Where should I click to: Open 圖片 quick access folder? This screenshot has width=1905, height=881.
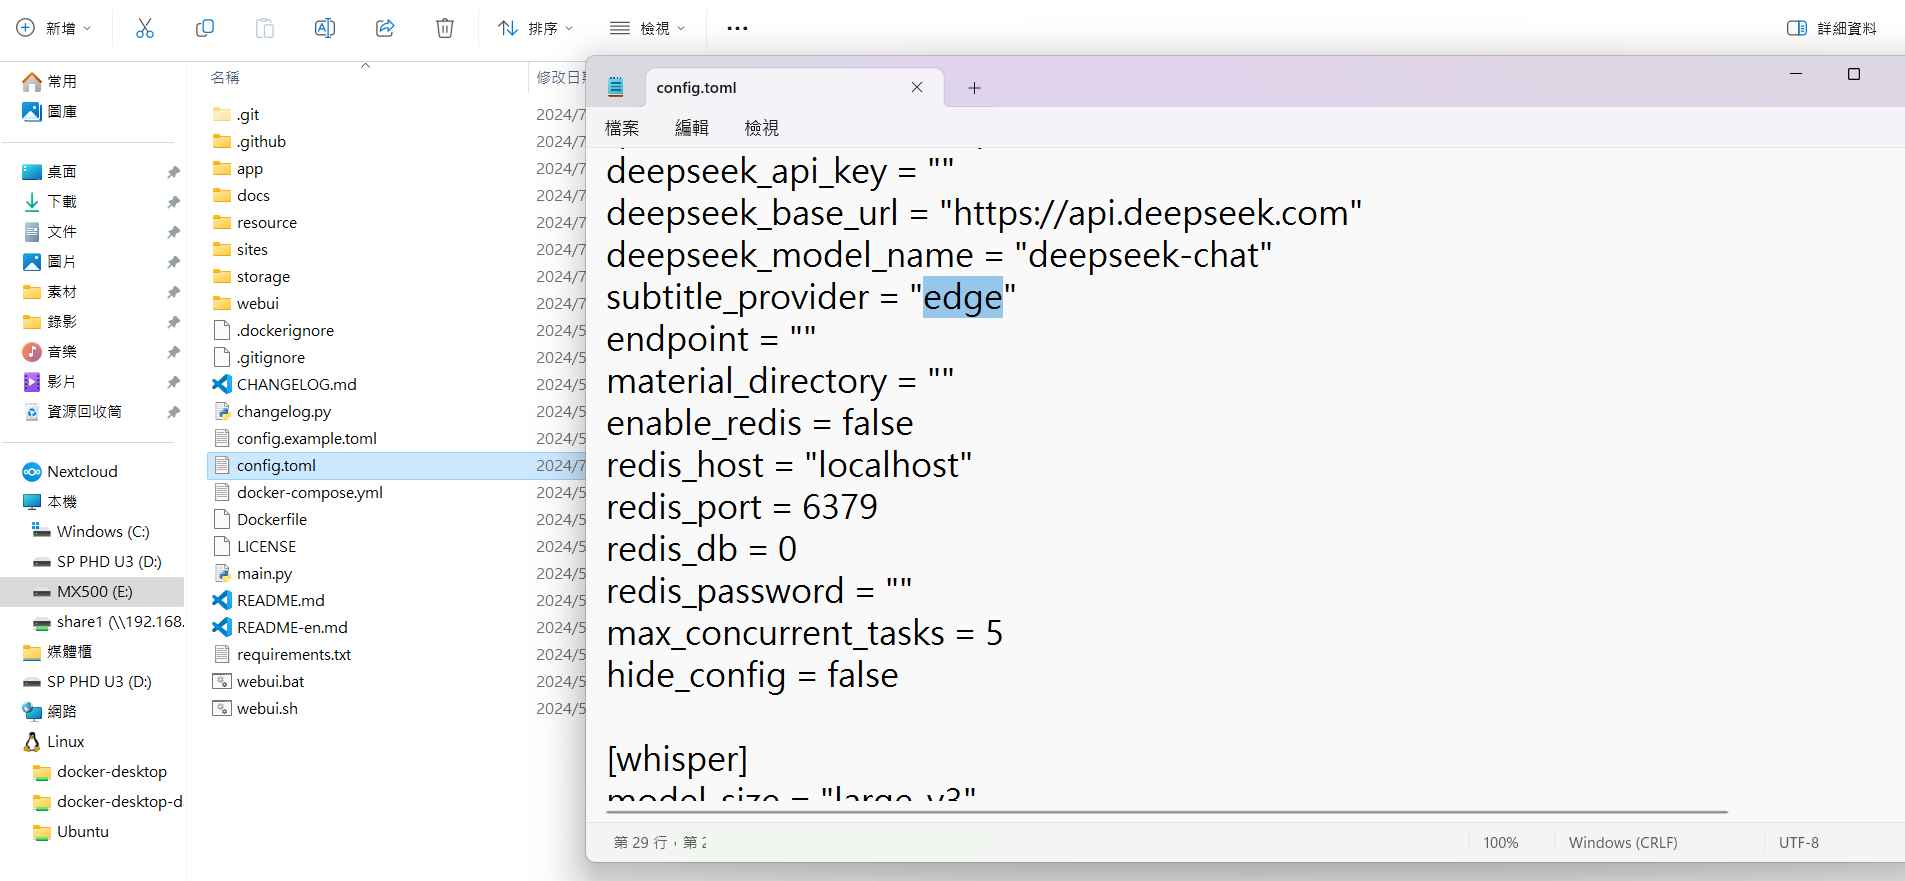50,261
